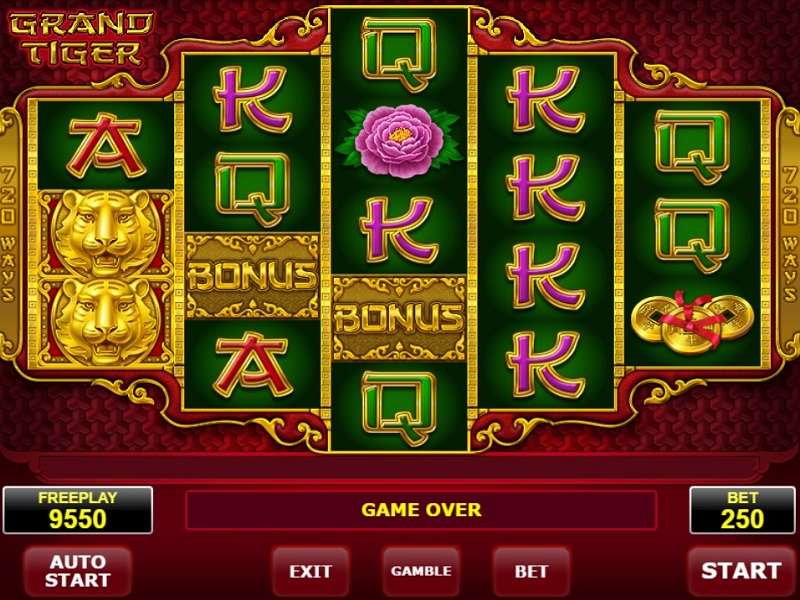Select the upper golden tiger symbol

(x=106, y=234)
